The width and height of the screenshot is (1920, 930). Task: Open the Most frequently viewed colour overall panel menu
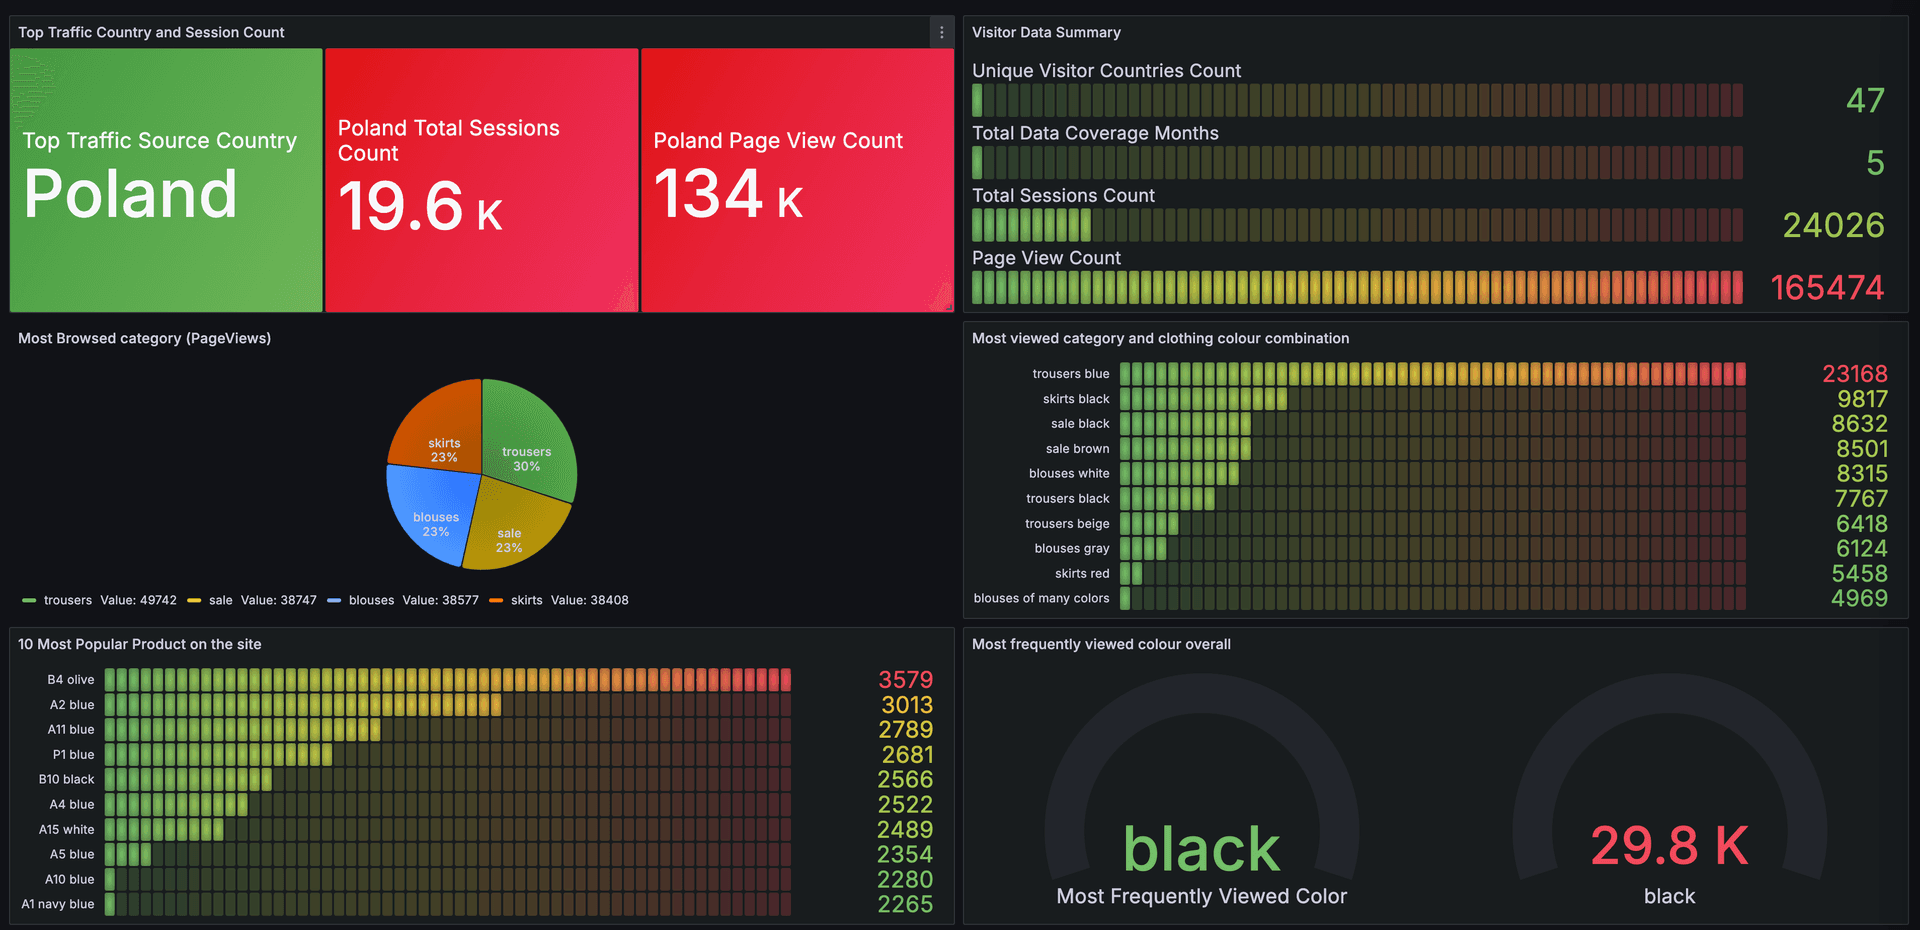tap(1101, 644)
